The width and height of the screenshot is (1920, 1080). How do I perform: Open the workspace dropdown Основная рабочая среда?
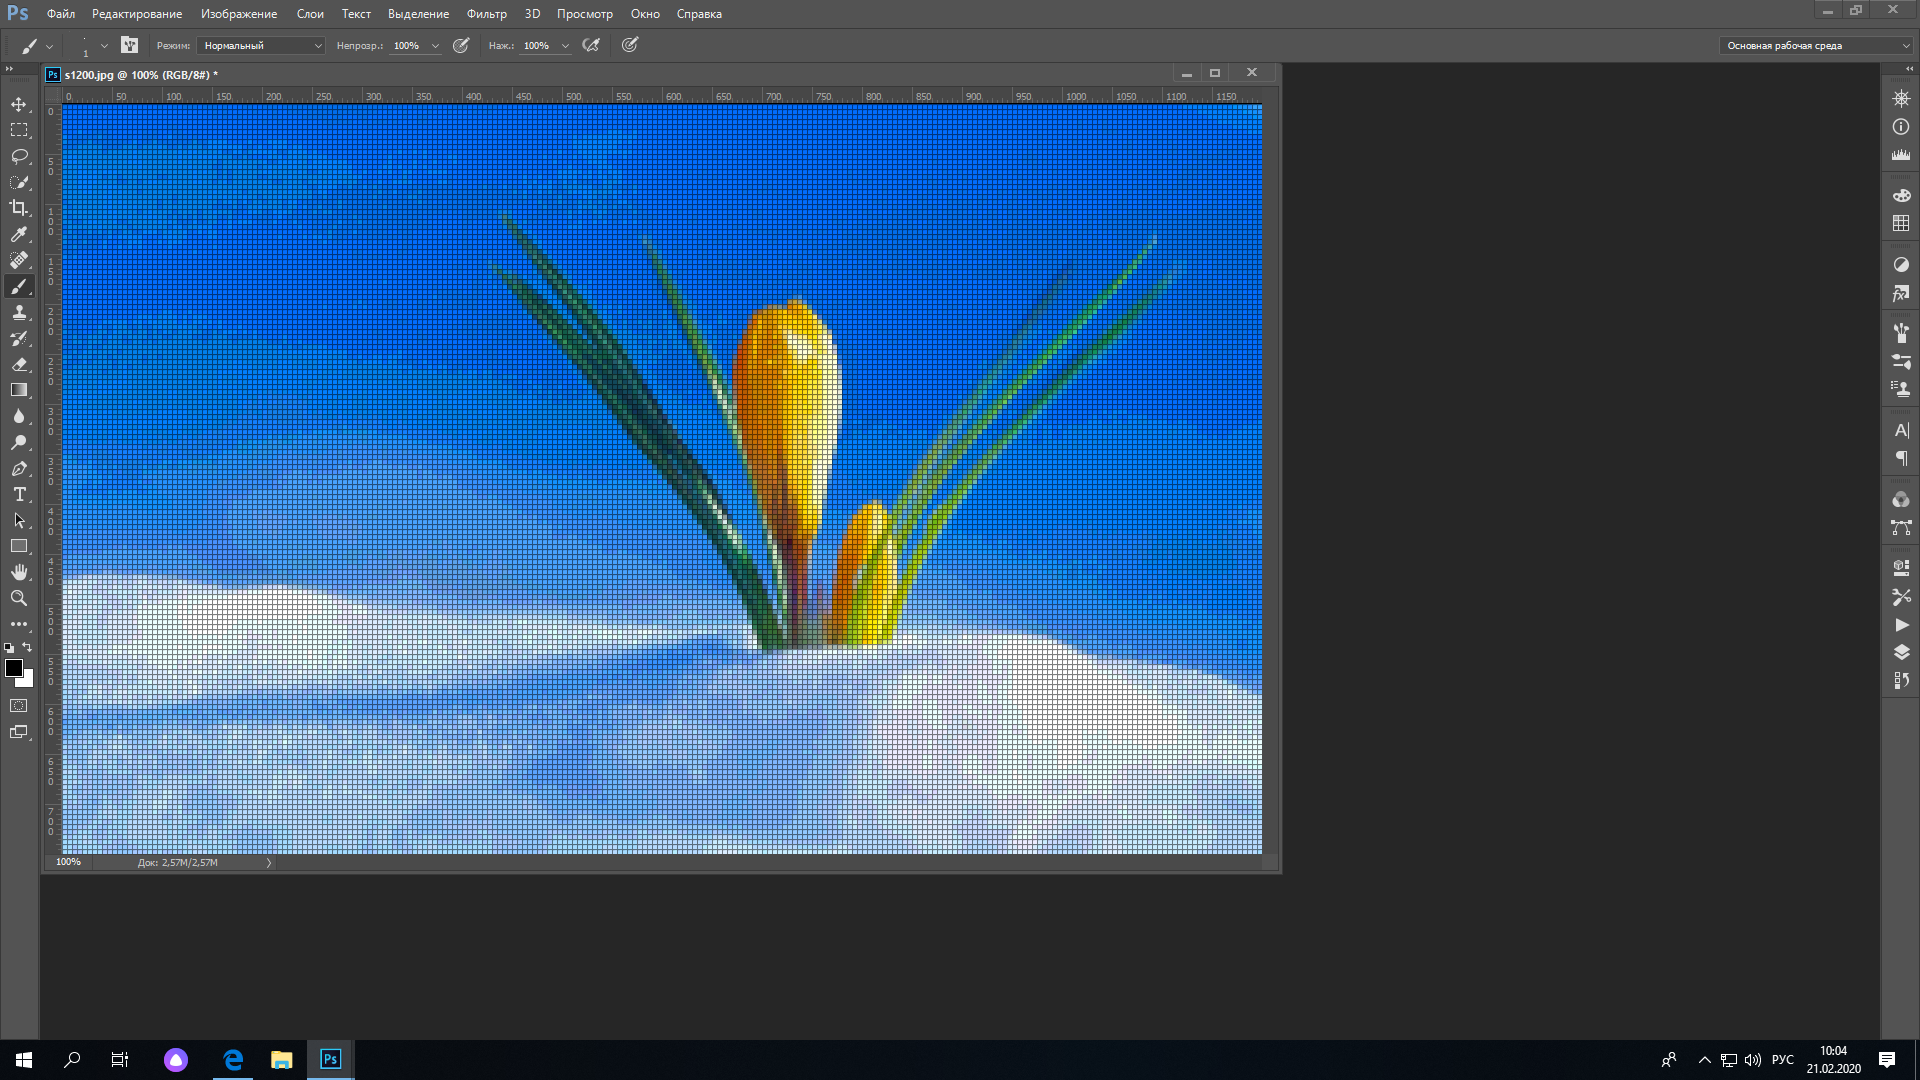[1817, 45]
